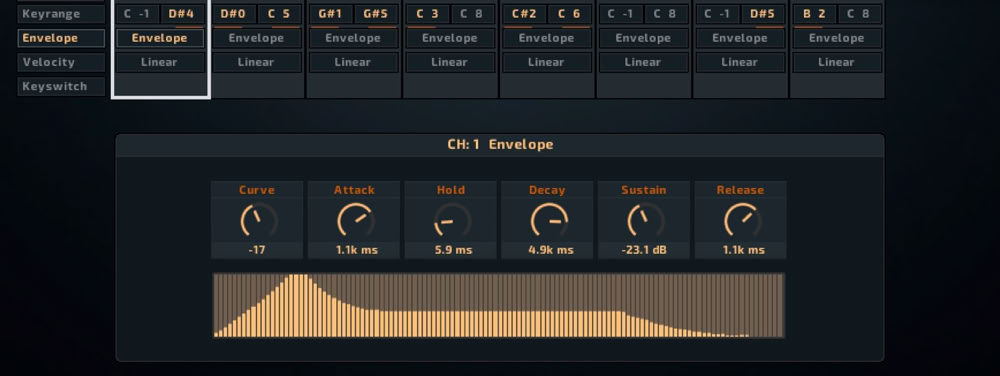Click the D#4 high key field

pos(182,13)
